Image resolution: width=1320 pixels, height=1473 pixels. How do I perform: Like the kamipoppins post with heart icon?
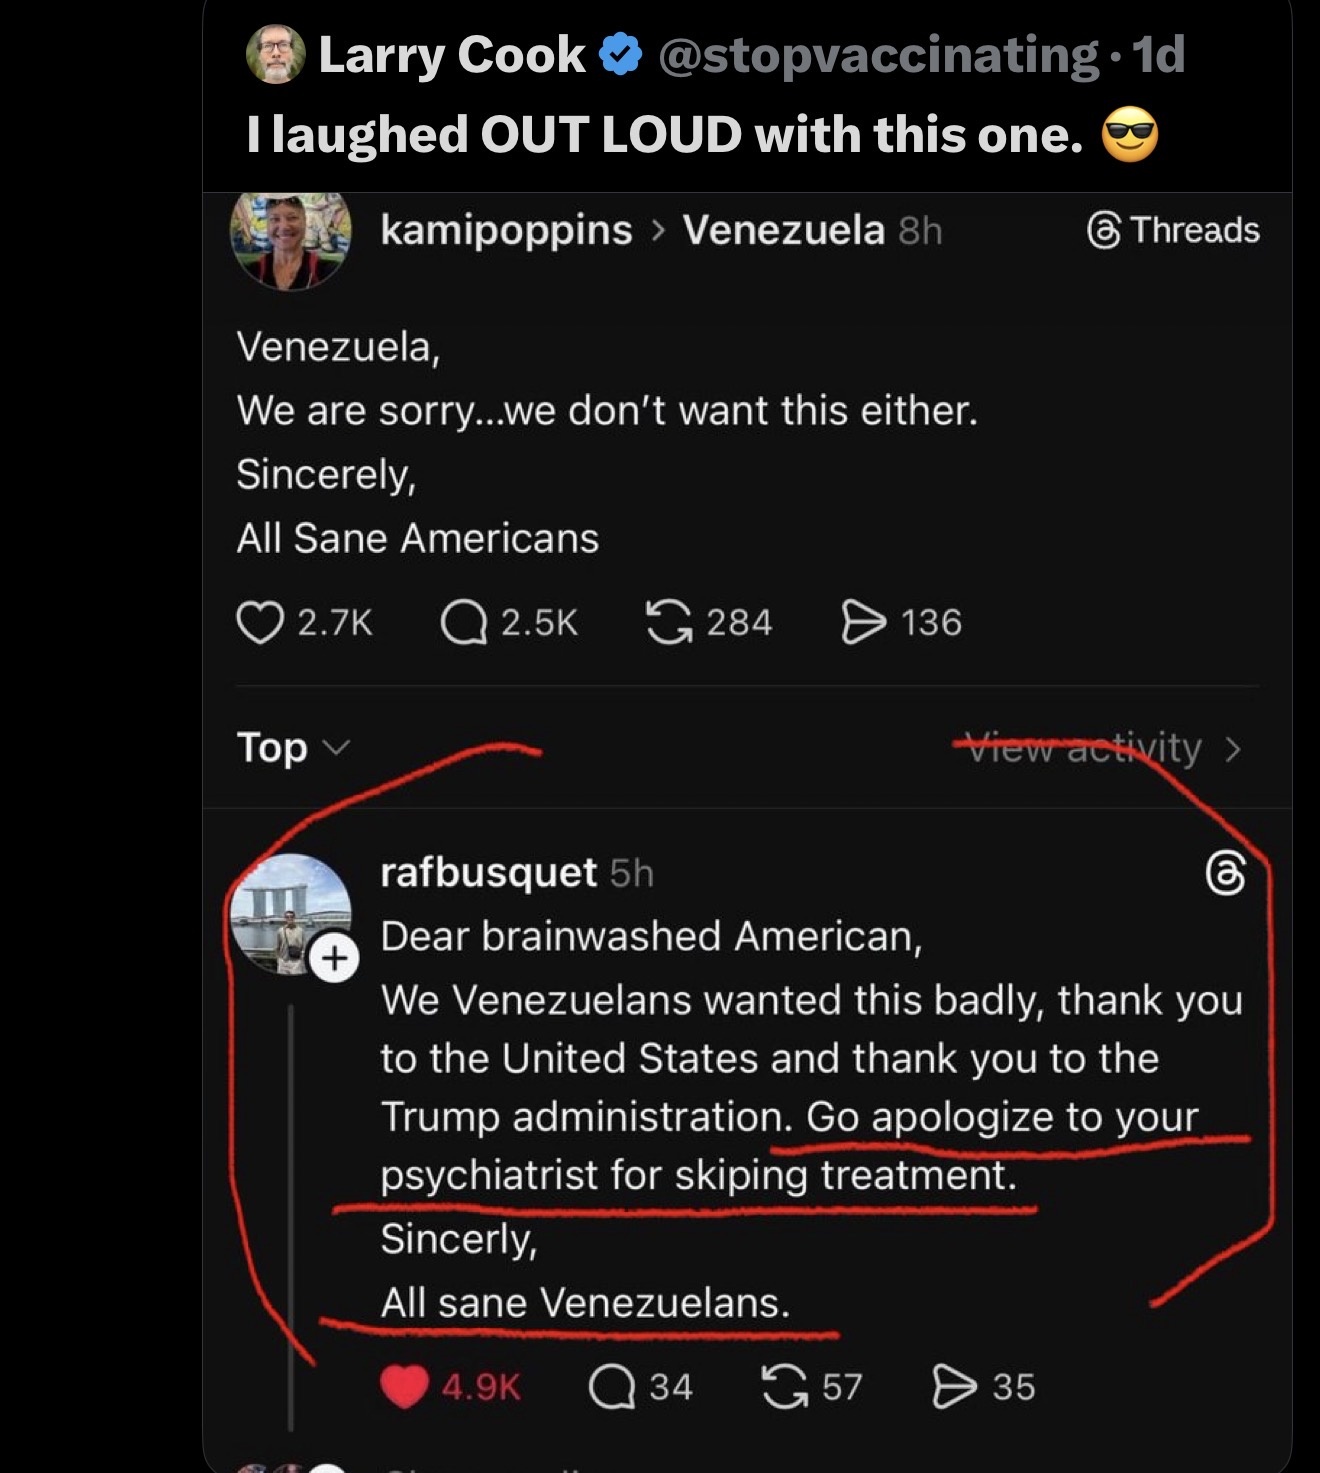coord(259,622)
